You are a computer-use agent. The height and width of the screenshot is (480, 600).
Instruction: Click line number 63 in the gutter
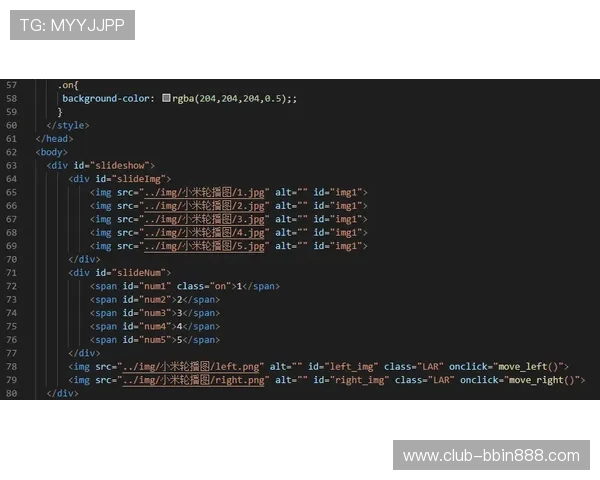(x=12, y=165)
